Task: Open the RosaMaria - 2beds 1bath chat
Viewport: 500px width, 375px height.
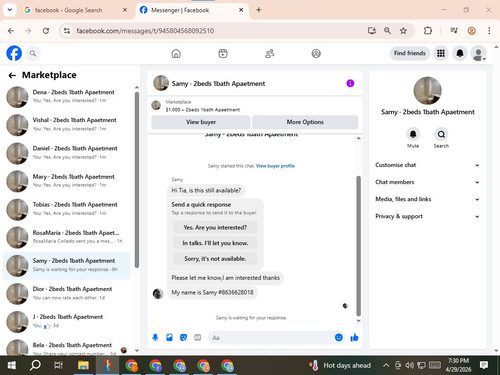Action: pyautogui.click(x=67, y=237)
